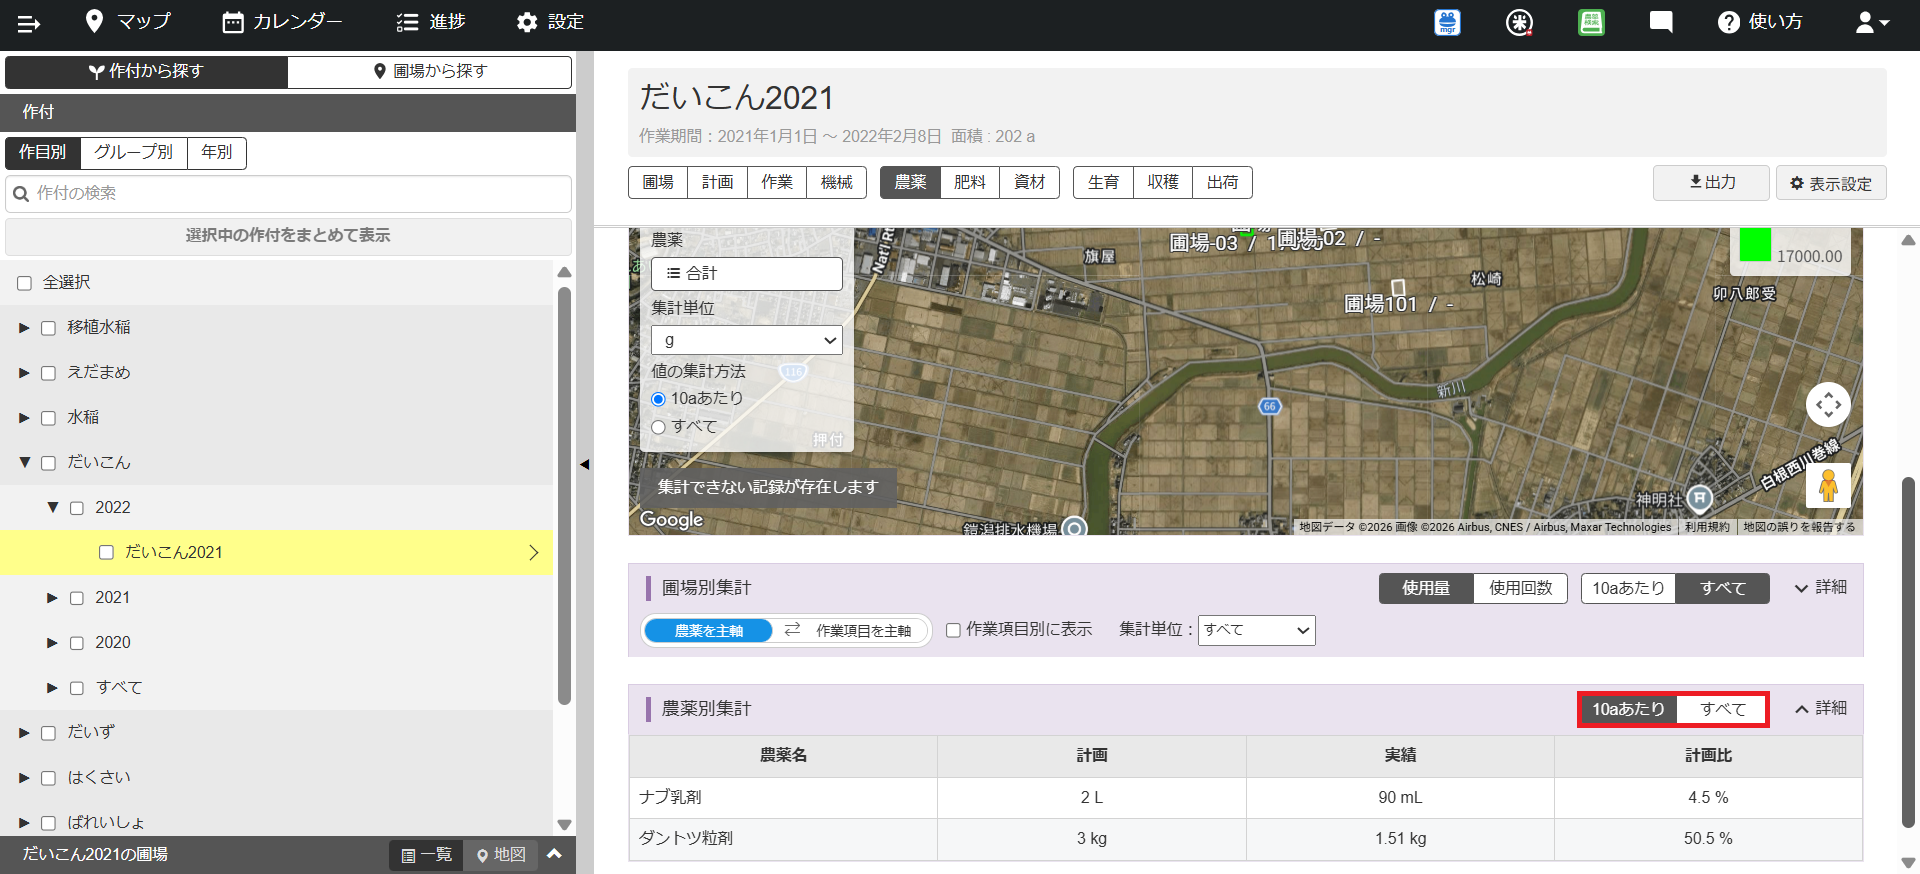Click the crop list scrollbar

tap(564, 496)
